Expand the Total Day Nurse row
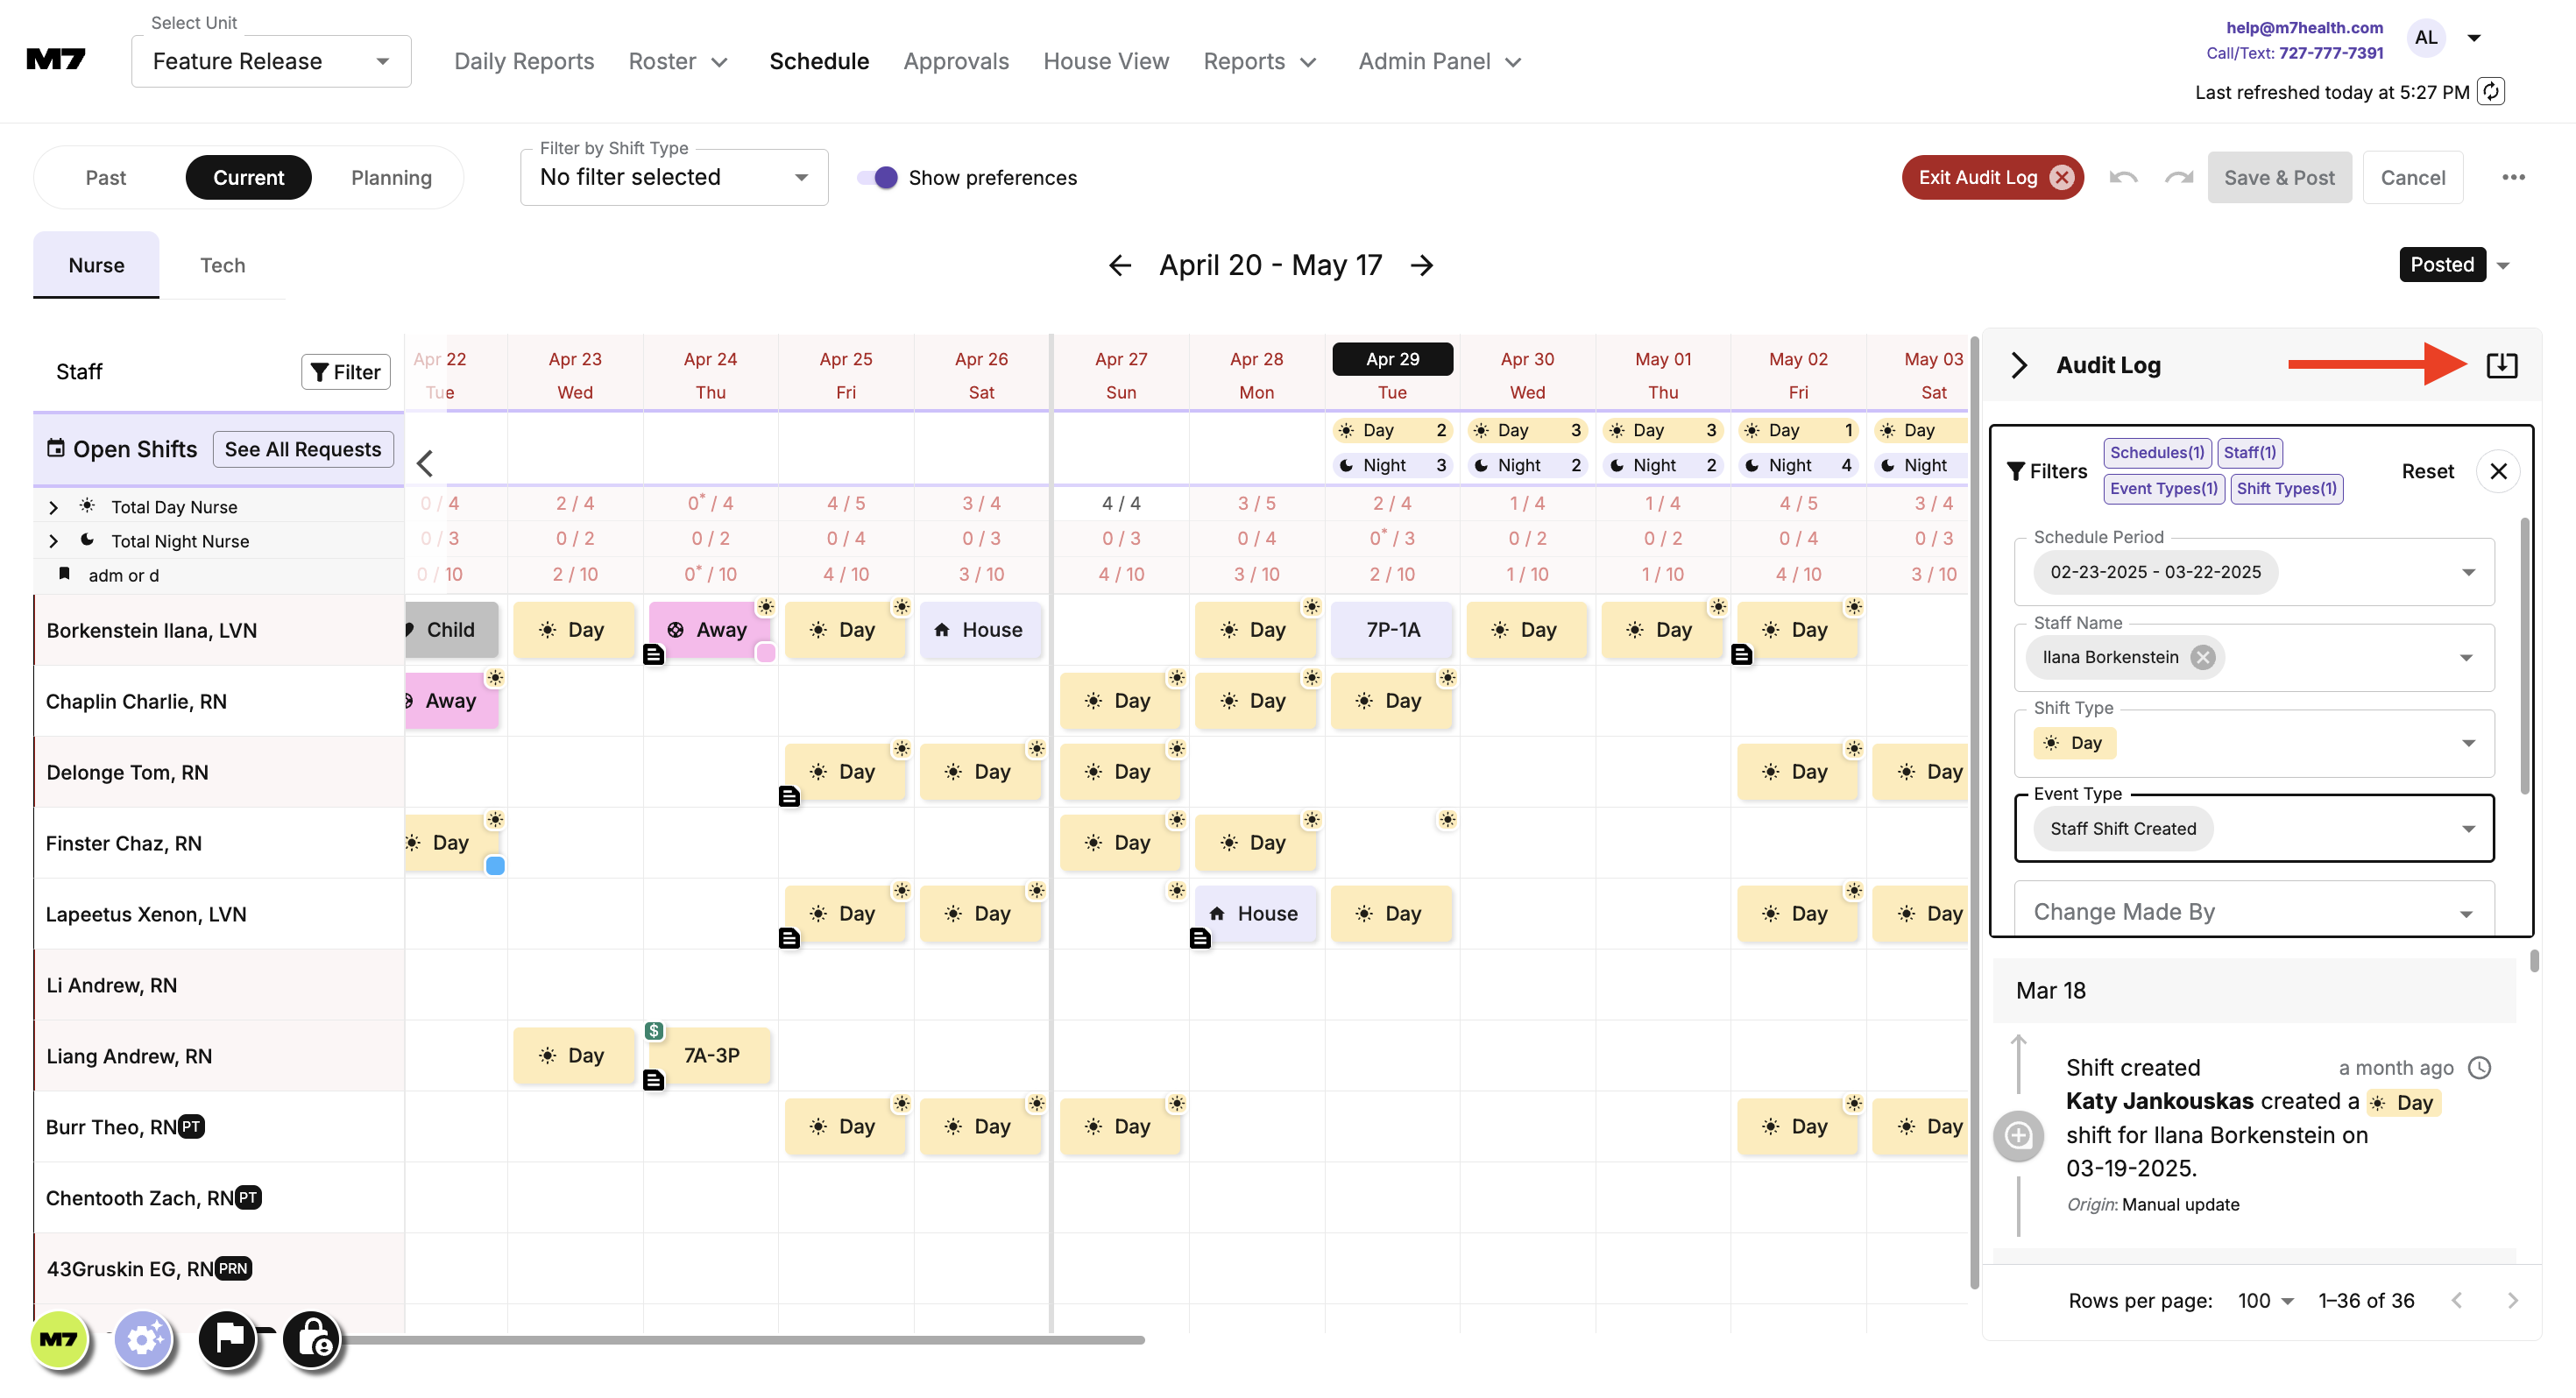This screenshot has width=2576, height=1398. 53,507
